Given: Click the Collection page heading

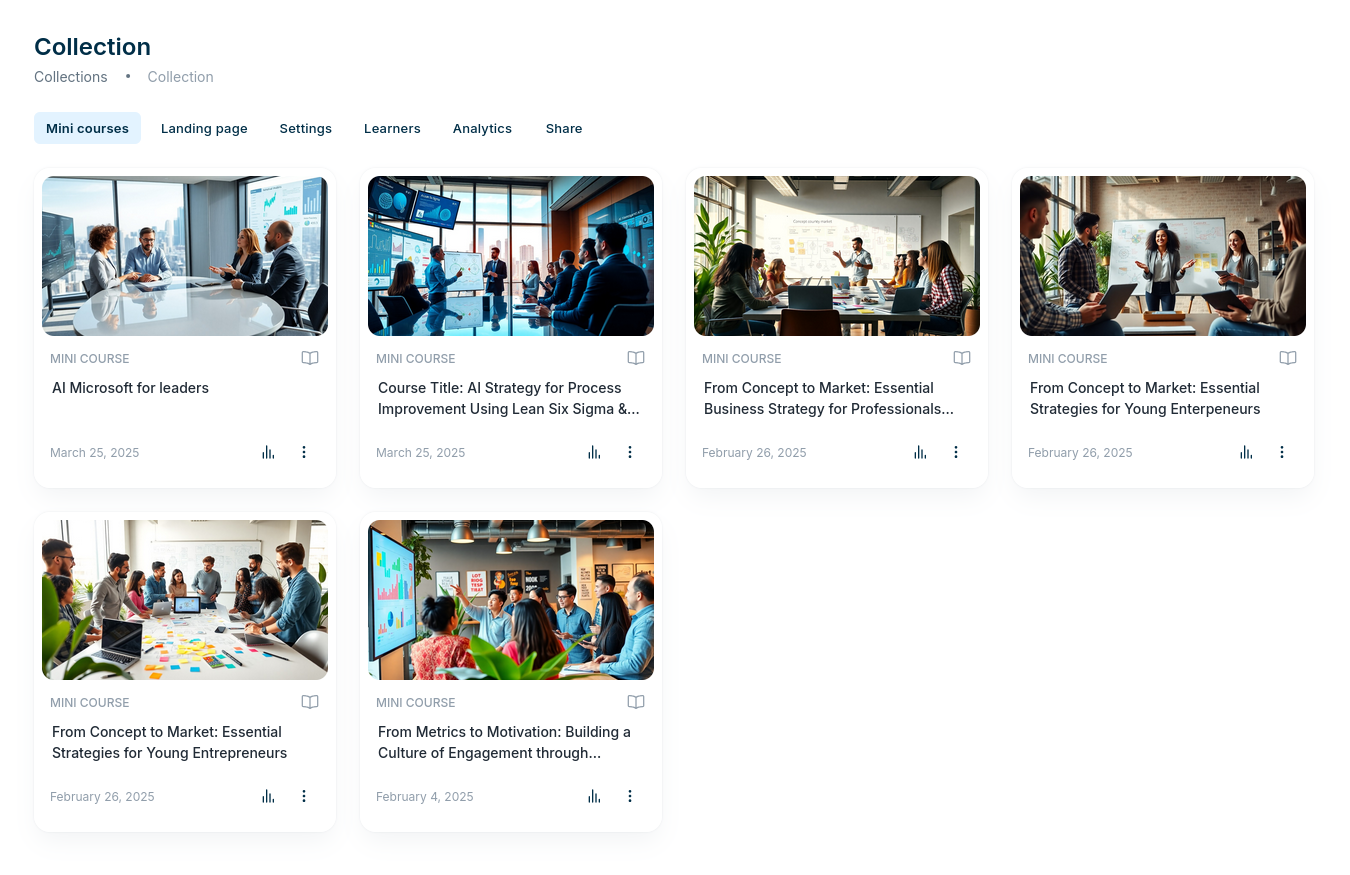Looking at the screenshot, I should coord(92,47).
